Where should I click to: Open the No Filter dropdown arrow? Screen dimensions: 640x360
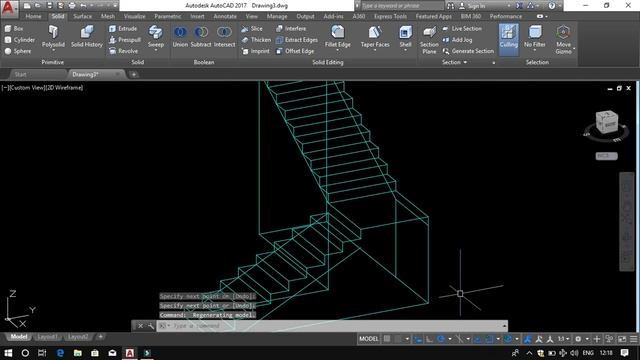click(535, 50)
